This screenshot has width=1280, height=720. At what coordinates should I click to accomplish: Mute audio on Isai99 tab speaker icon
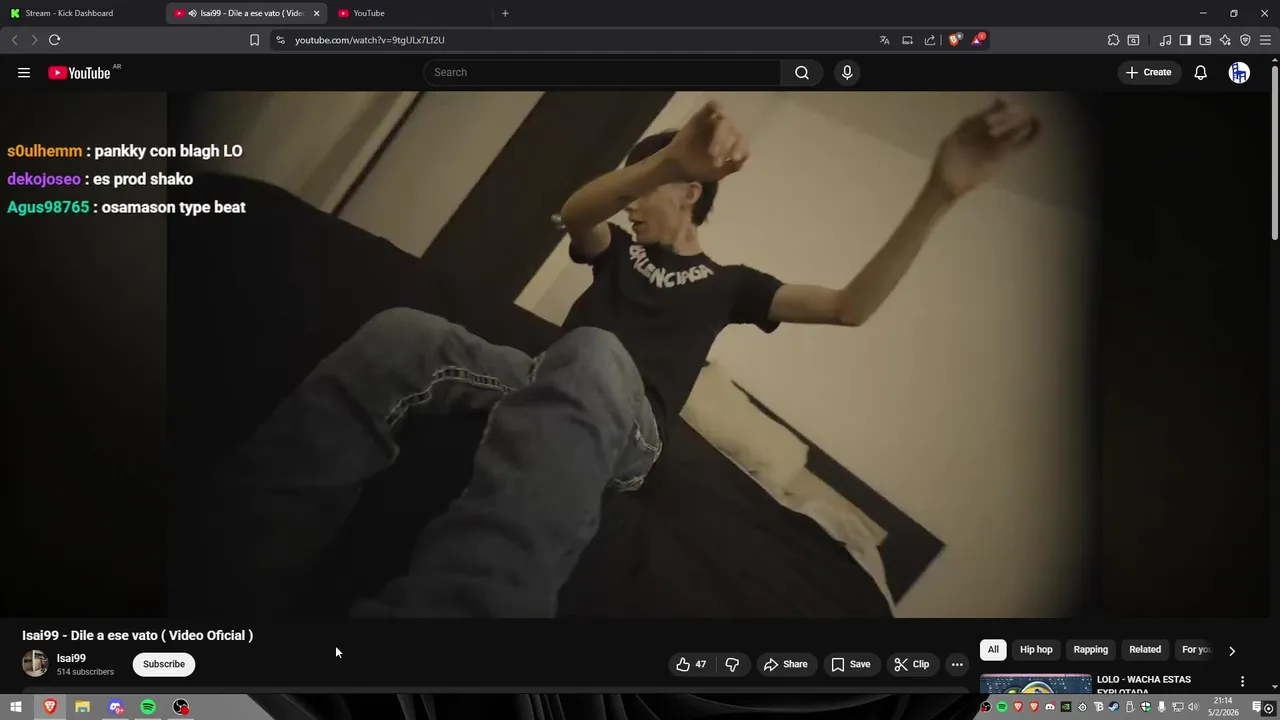pos(192,13)
